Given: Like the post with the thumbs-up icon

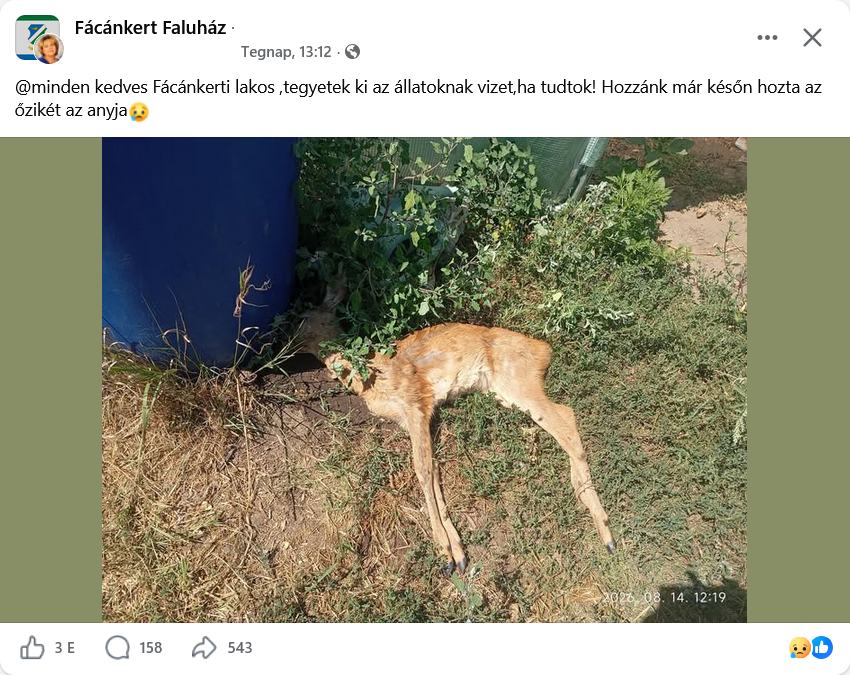Looking at the screenshot, I should [32, 647].
